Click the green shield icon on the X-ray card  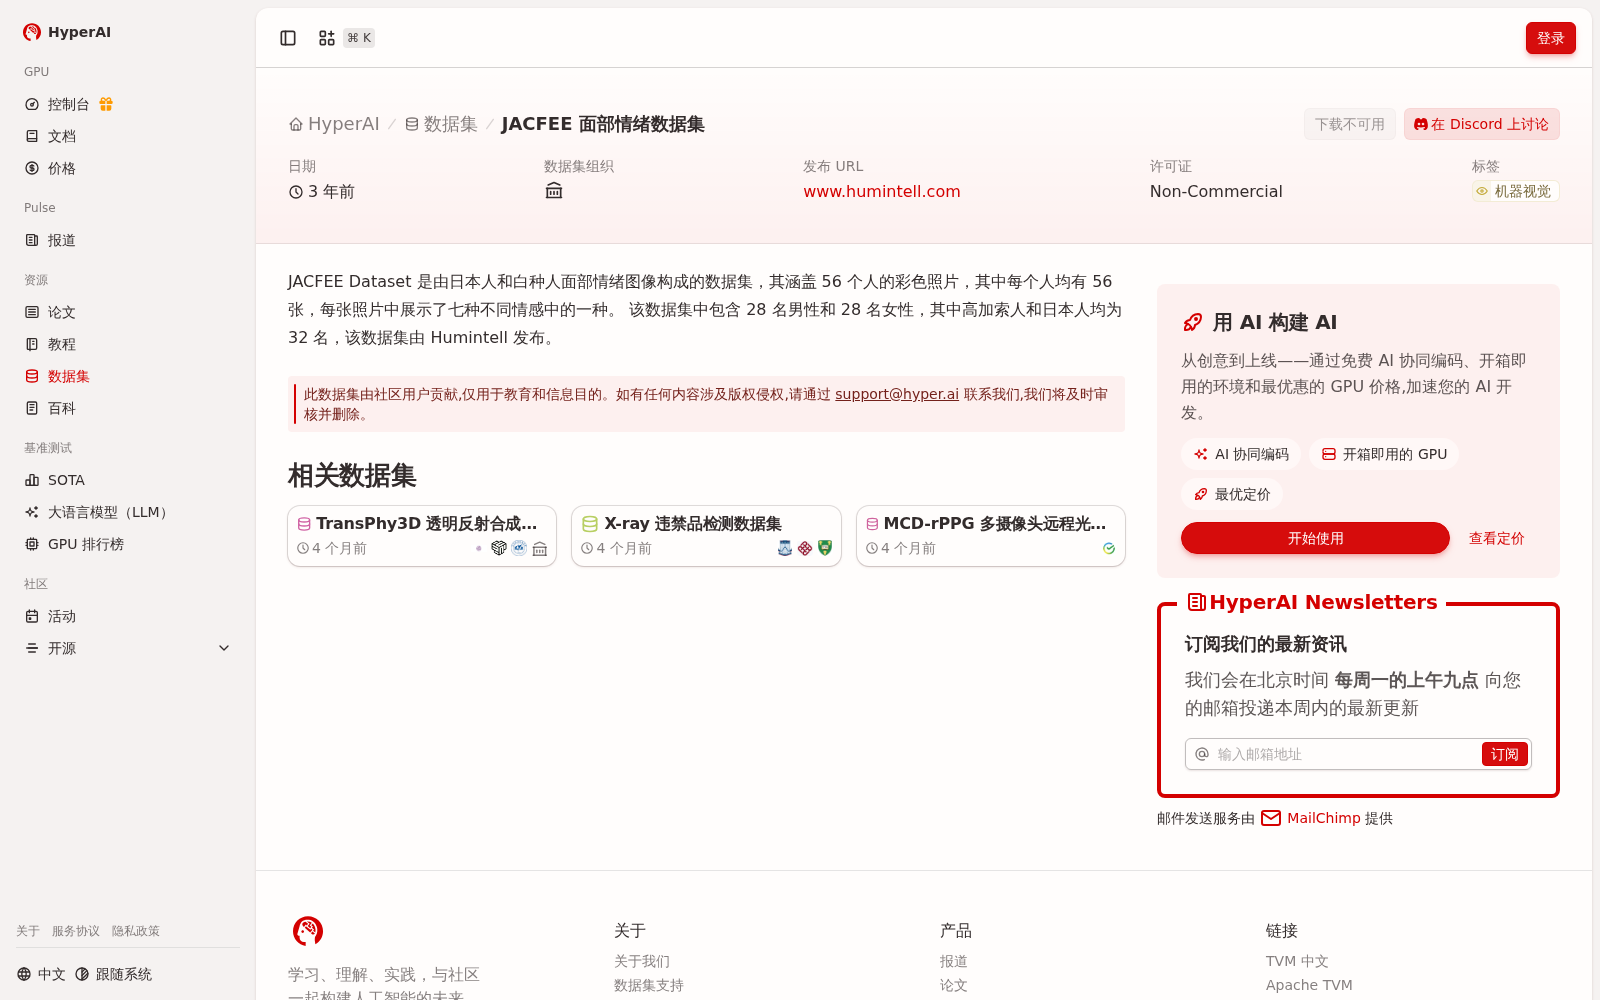coord(825,548)
